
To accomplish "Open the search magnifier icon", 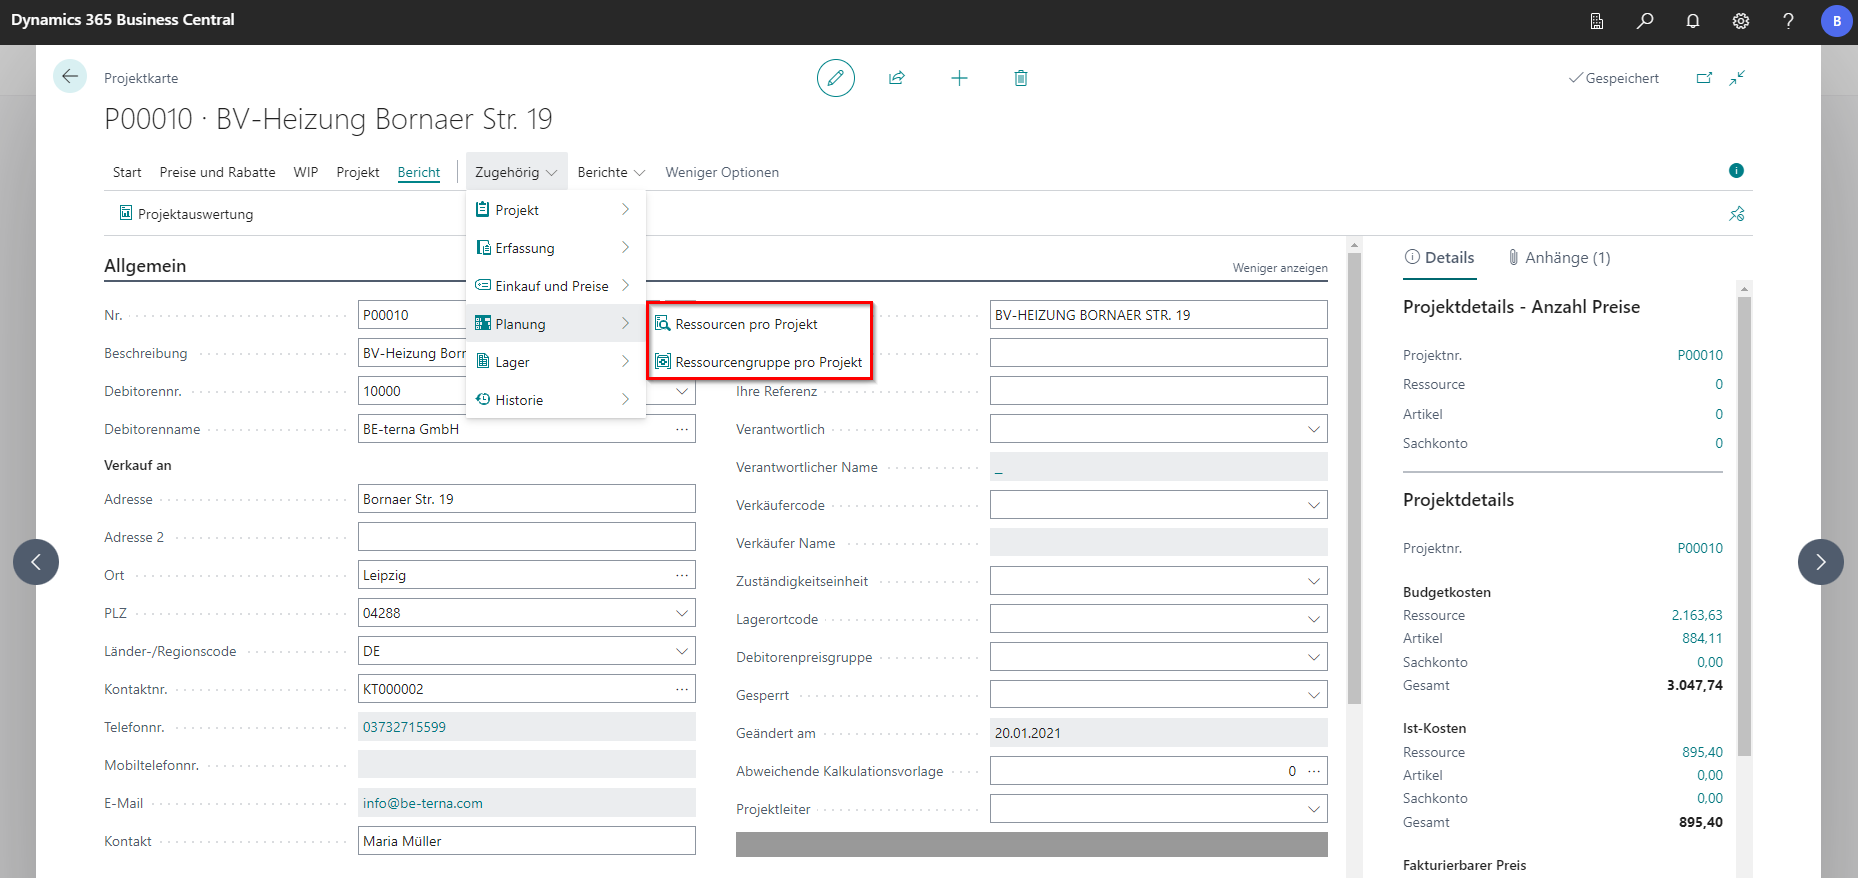I will [1645, 21].
